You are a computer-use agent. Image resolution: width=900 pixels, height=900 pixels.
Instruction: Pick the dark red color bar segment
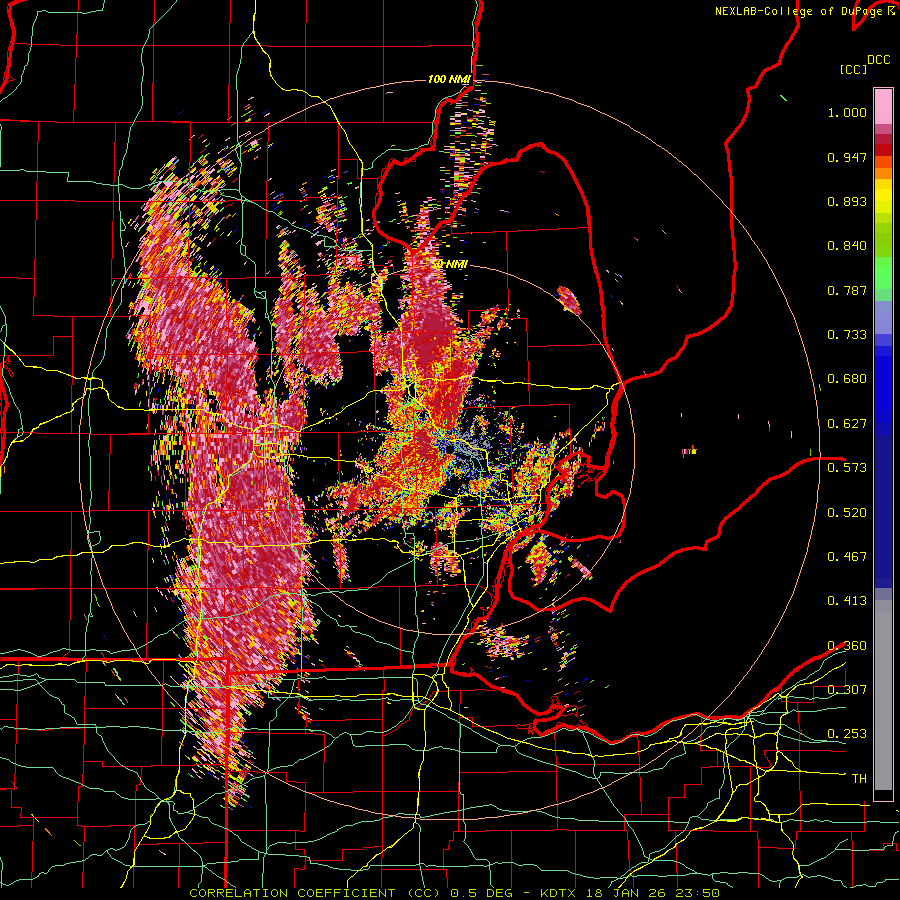pos(883,149)
